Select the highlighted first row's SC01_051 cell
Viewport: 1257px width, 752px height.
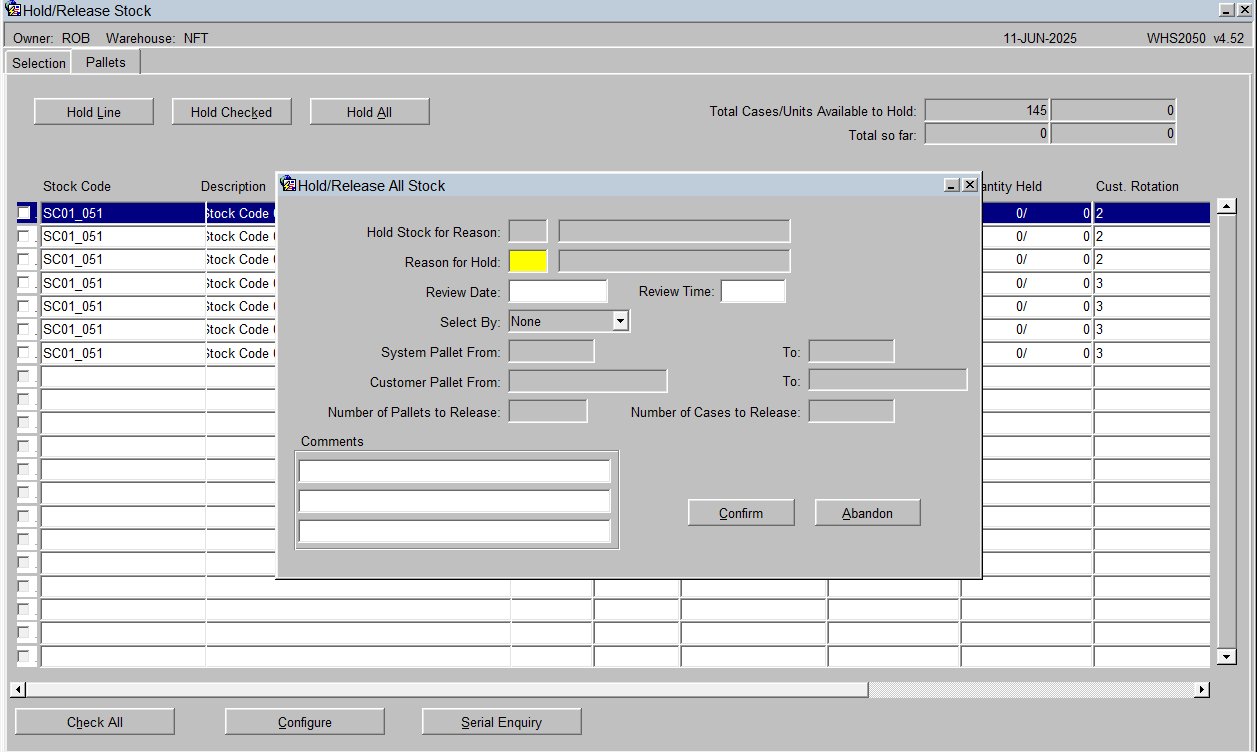122,213
